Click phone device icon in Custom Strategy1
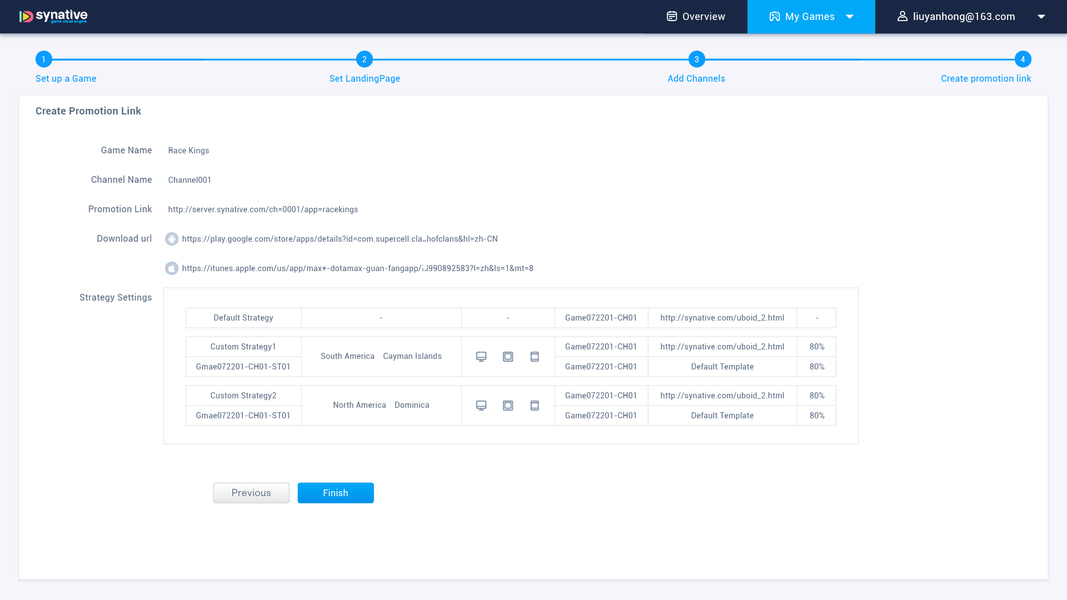This screenshot has width=1067, height=600. point(535,356)
